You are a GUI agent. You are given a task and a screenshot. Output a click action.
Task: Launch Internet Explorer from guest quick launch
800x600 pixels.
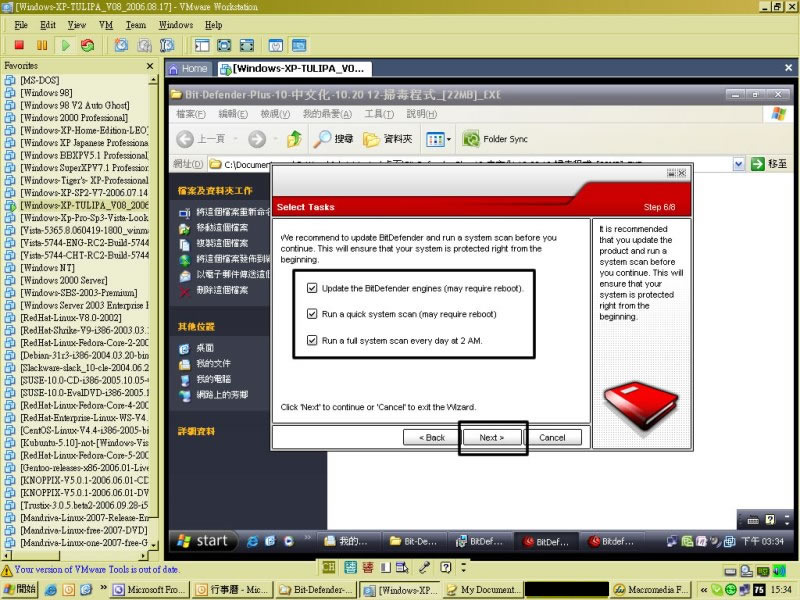point(252,541)
